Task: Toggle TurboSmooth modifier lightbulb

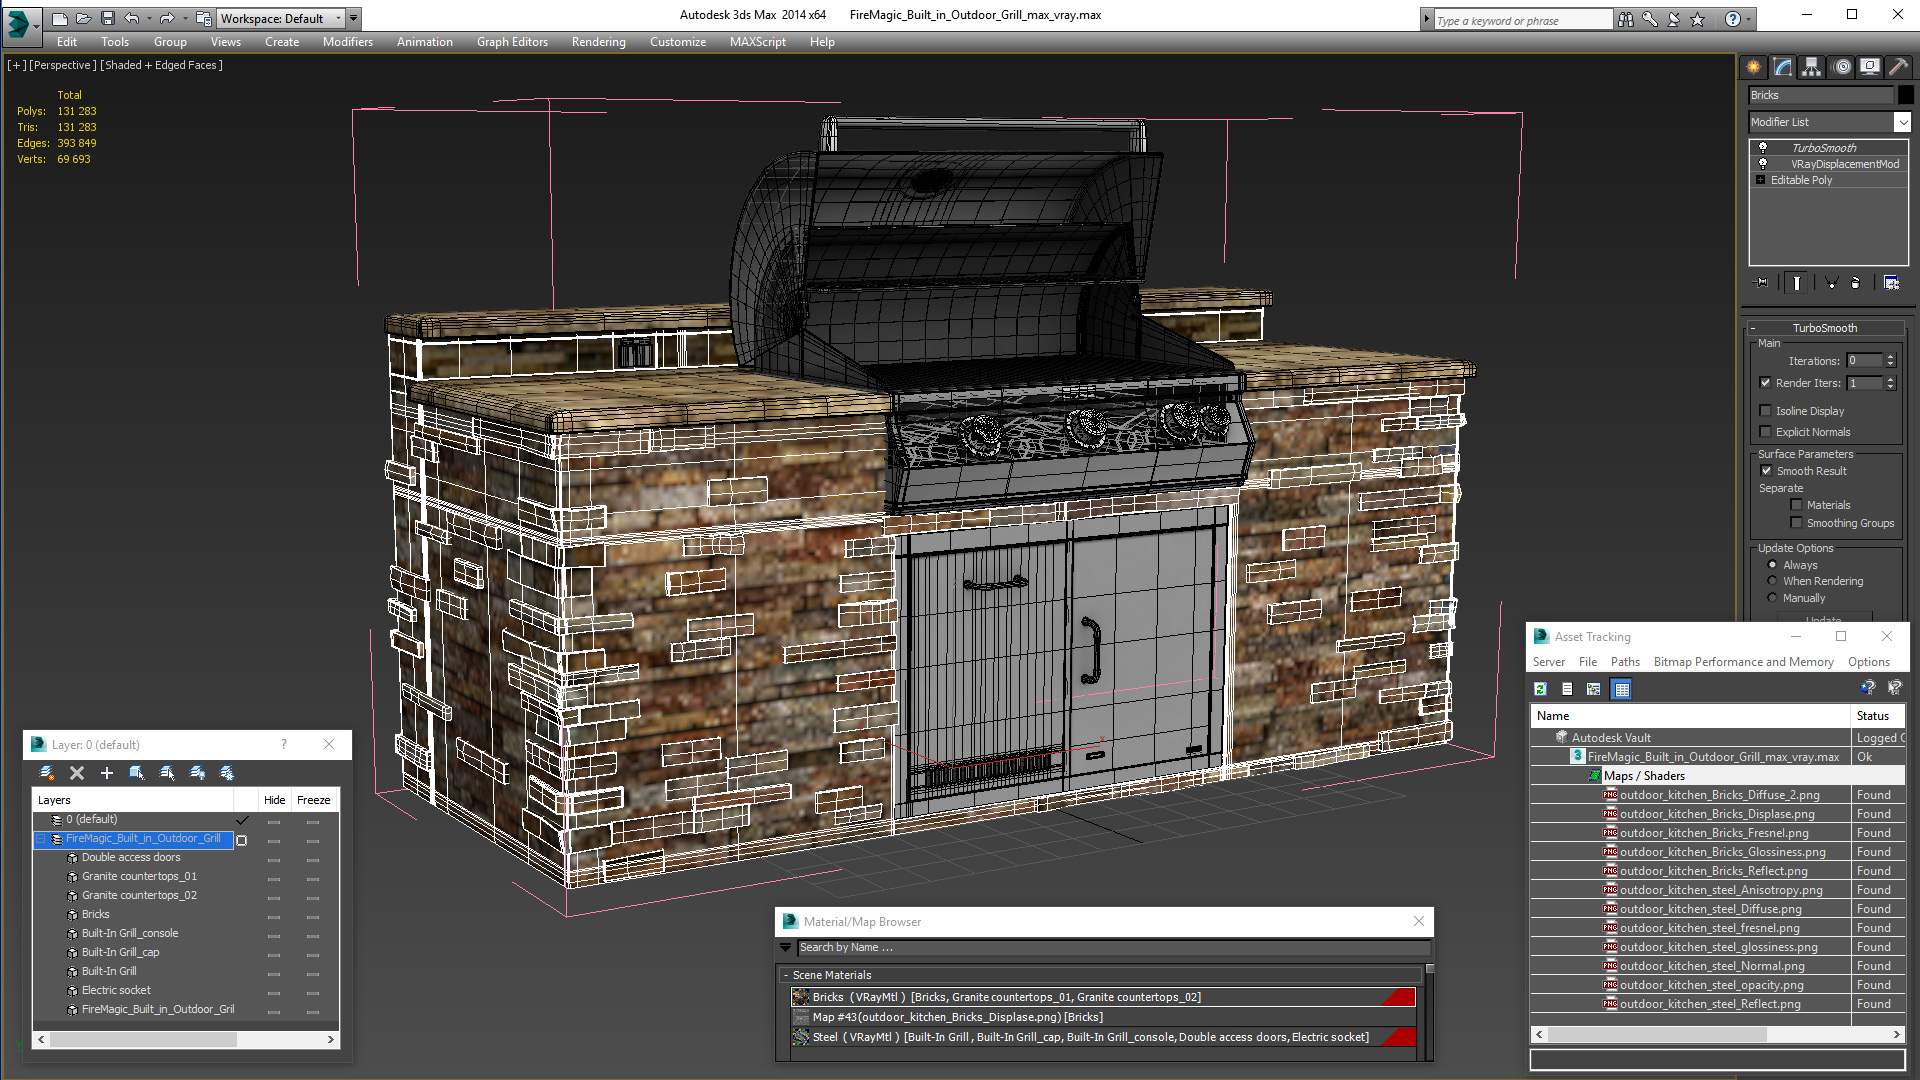Action: pyautogui.click(x=1763, y=147)
